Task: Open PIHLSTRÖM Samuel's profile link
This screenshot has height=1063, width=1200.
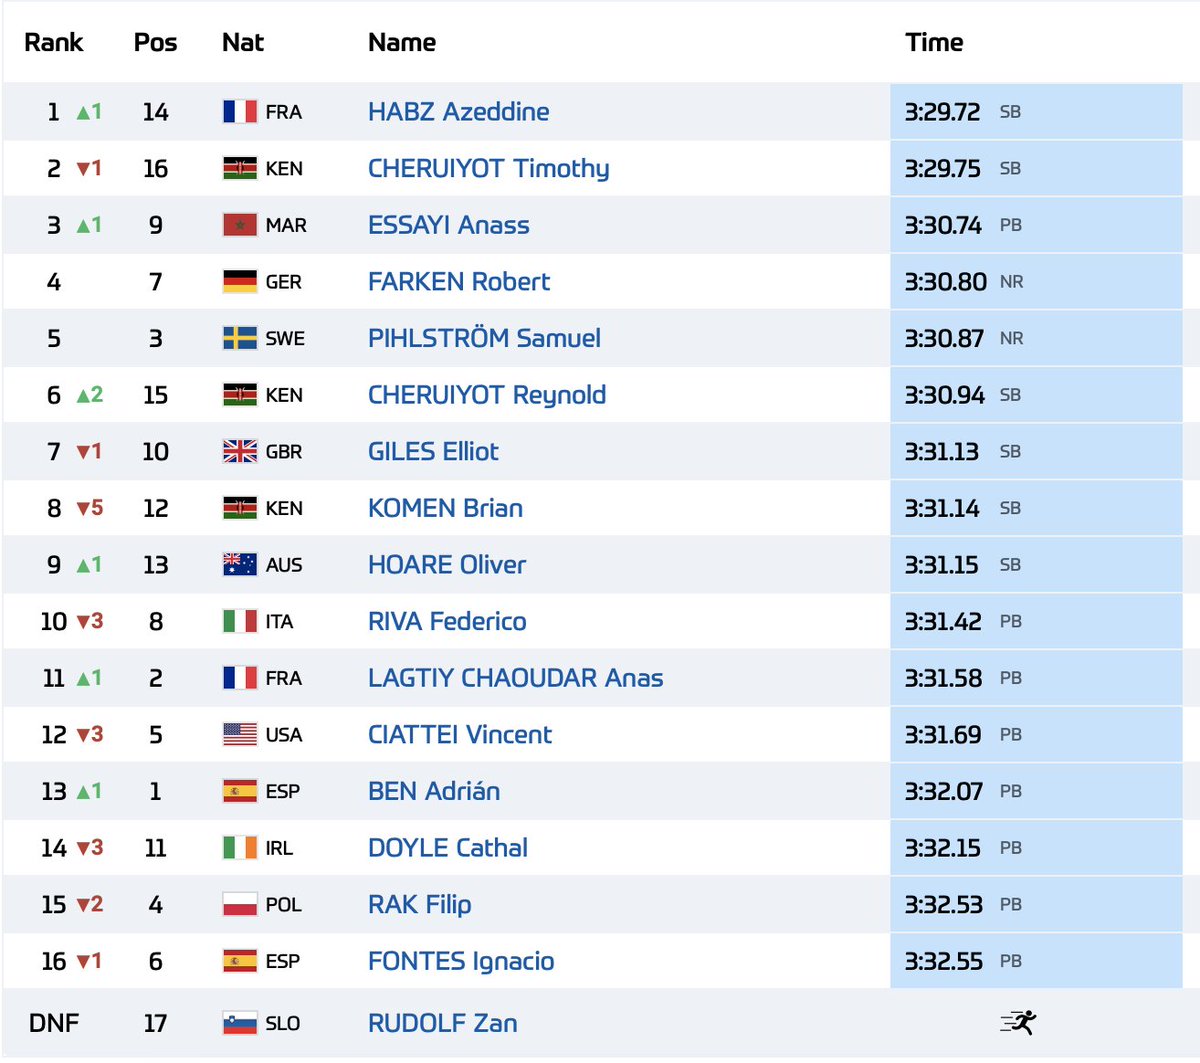Action: pos(484,338)
